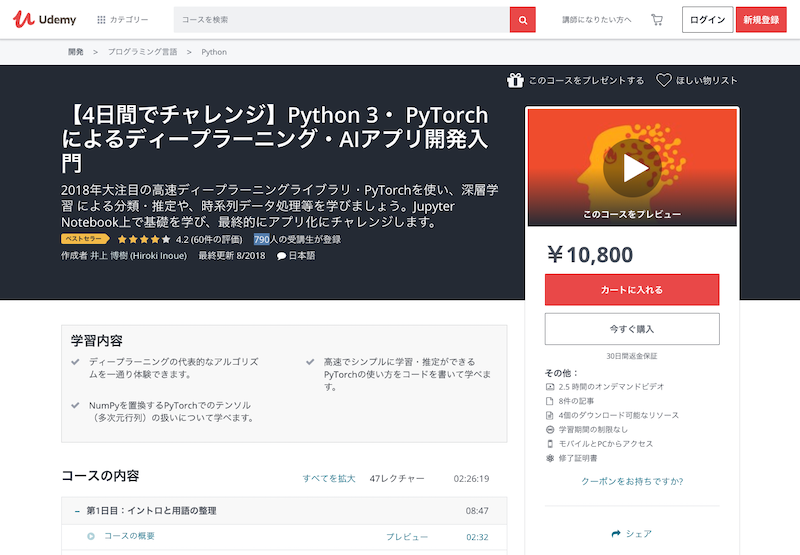Click クーポンをお持ちですか? coupon link

(632, 481)
